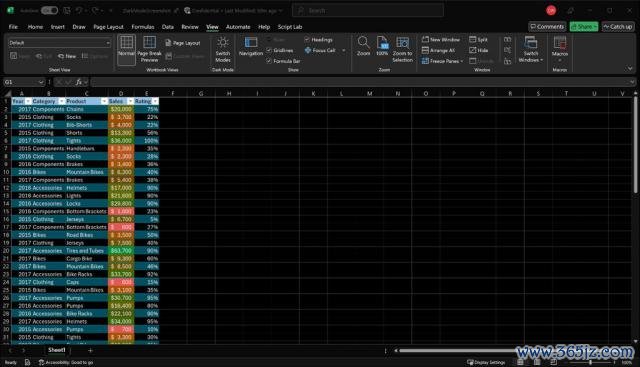
Task: Click the coming soon megaphone icon
Action: tap(571, 11)
